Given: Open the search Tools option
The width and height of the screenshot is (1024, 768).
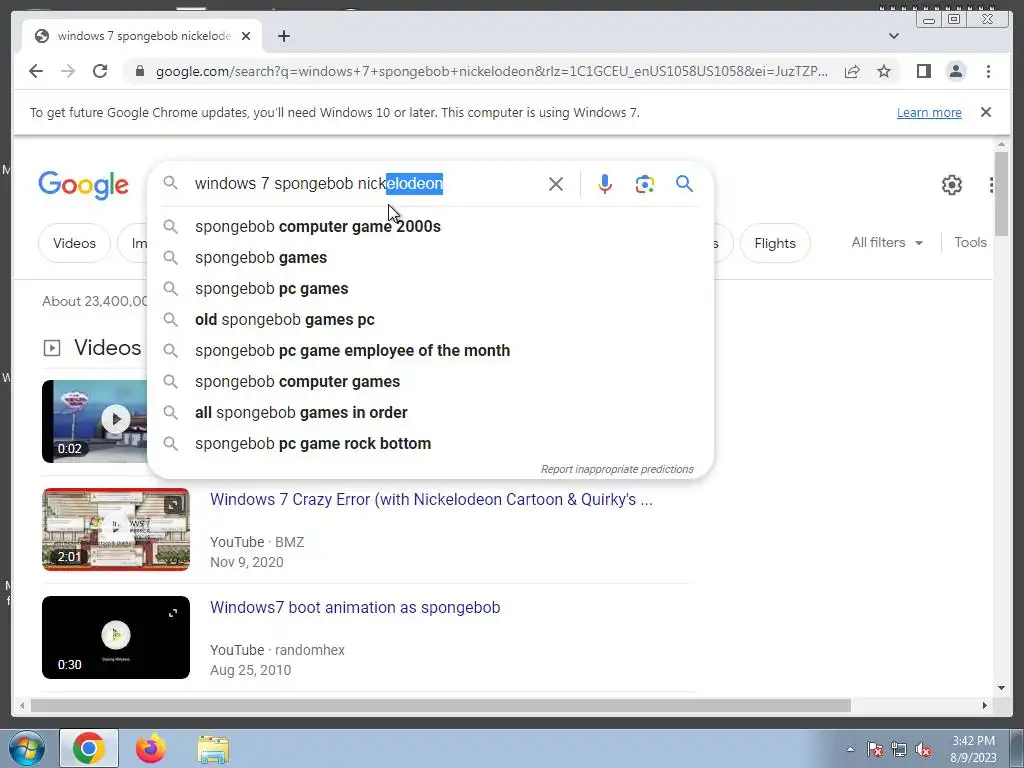Looking at the screenshot, I should (x=970, y=242).
